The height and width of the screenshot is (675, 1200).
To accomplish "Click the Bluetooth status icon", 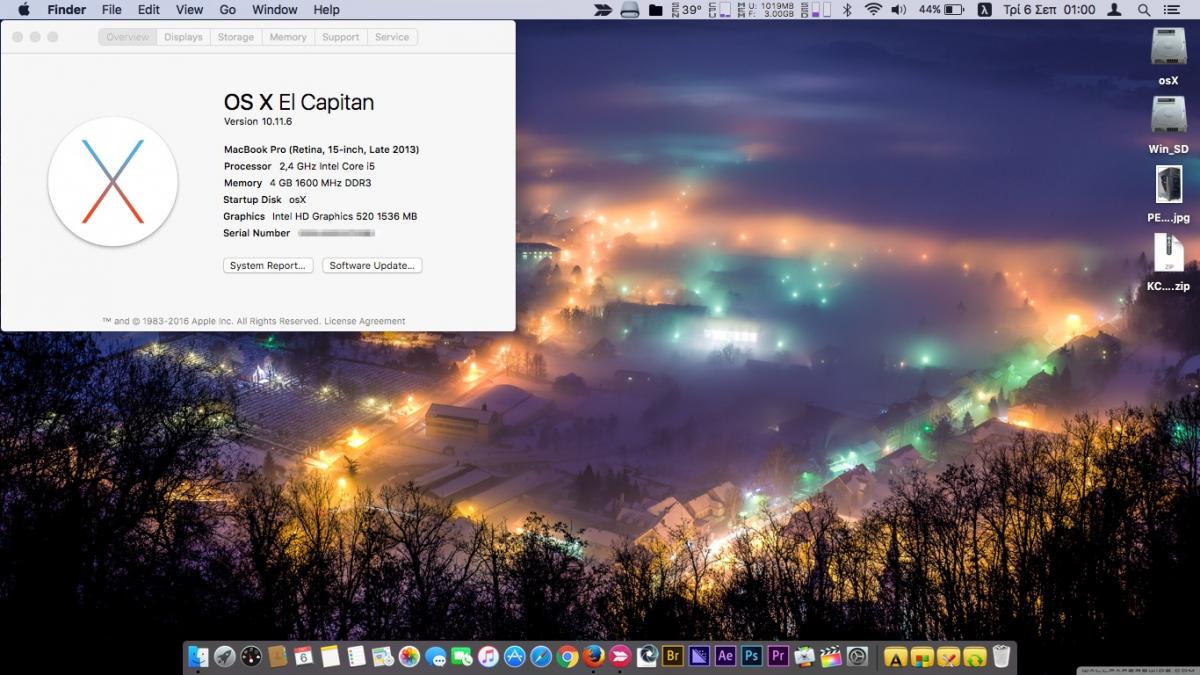I will (x=847, y=10).
